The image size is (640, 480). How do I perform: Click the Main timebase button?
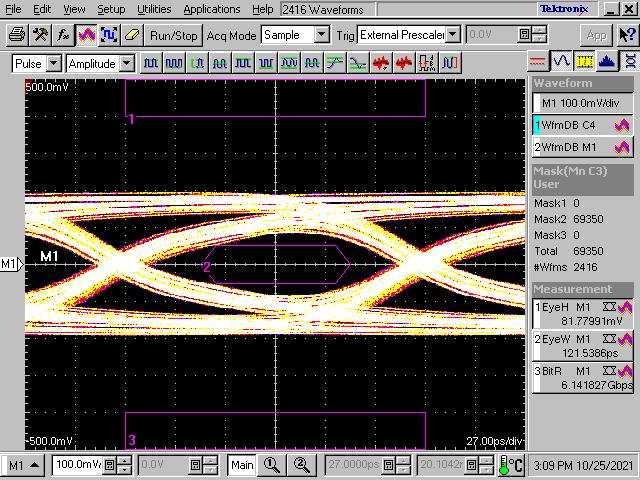pos(242,465)
